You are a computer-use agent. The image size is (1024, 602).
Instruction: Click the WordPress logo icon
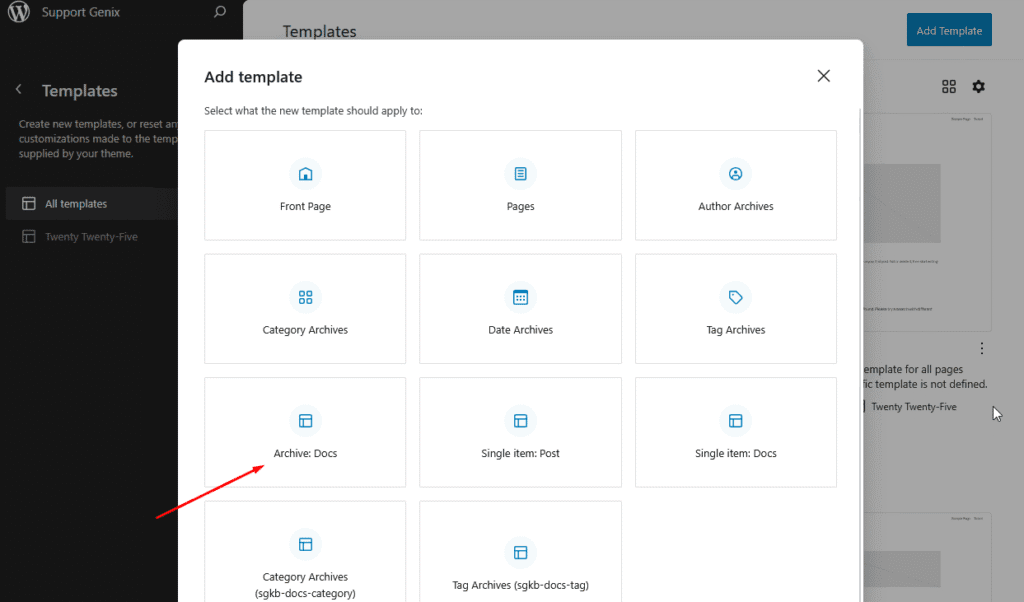coord(19,12)
